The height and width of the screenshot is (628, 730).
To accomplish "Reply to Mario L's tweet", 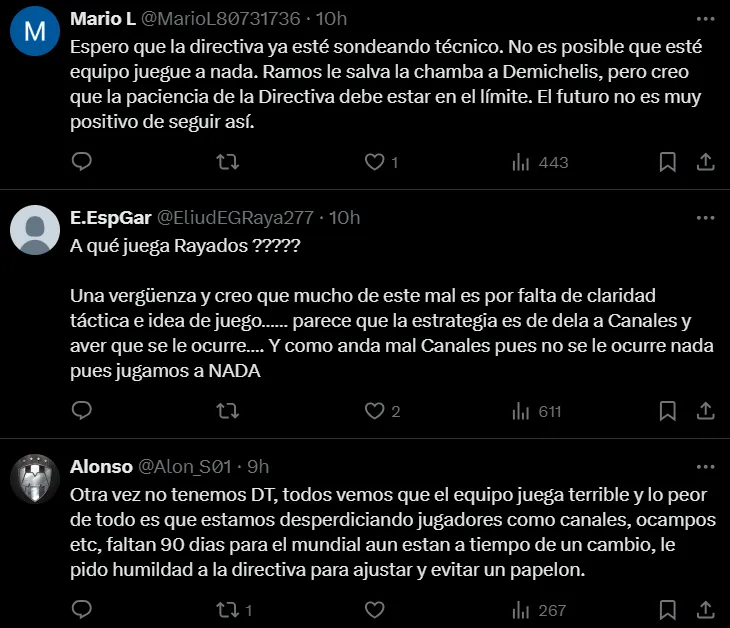I will 83,162.
